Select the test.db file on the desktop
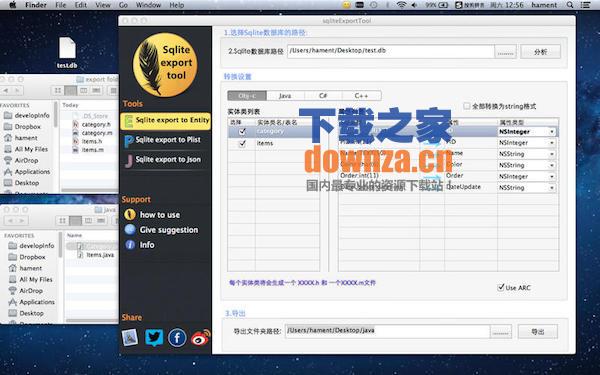 tap(67, 52)
